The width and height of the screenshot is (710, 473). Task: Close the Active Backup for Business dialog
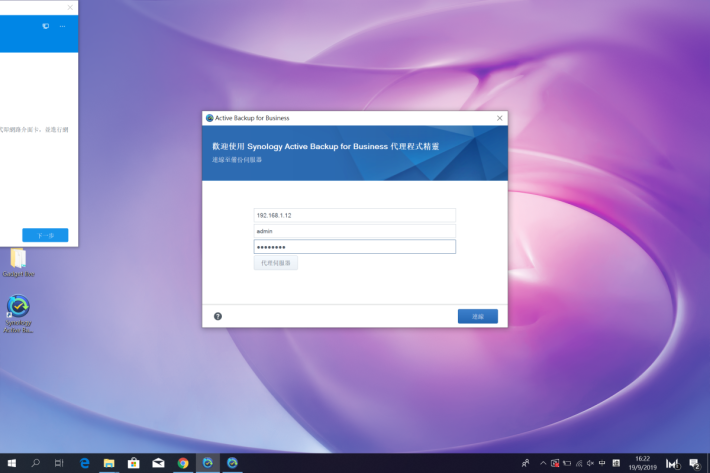499,118
